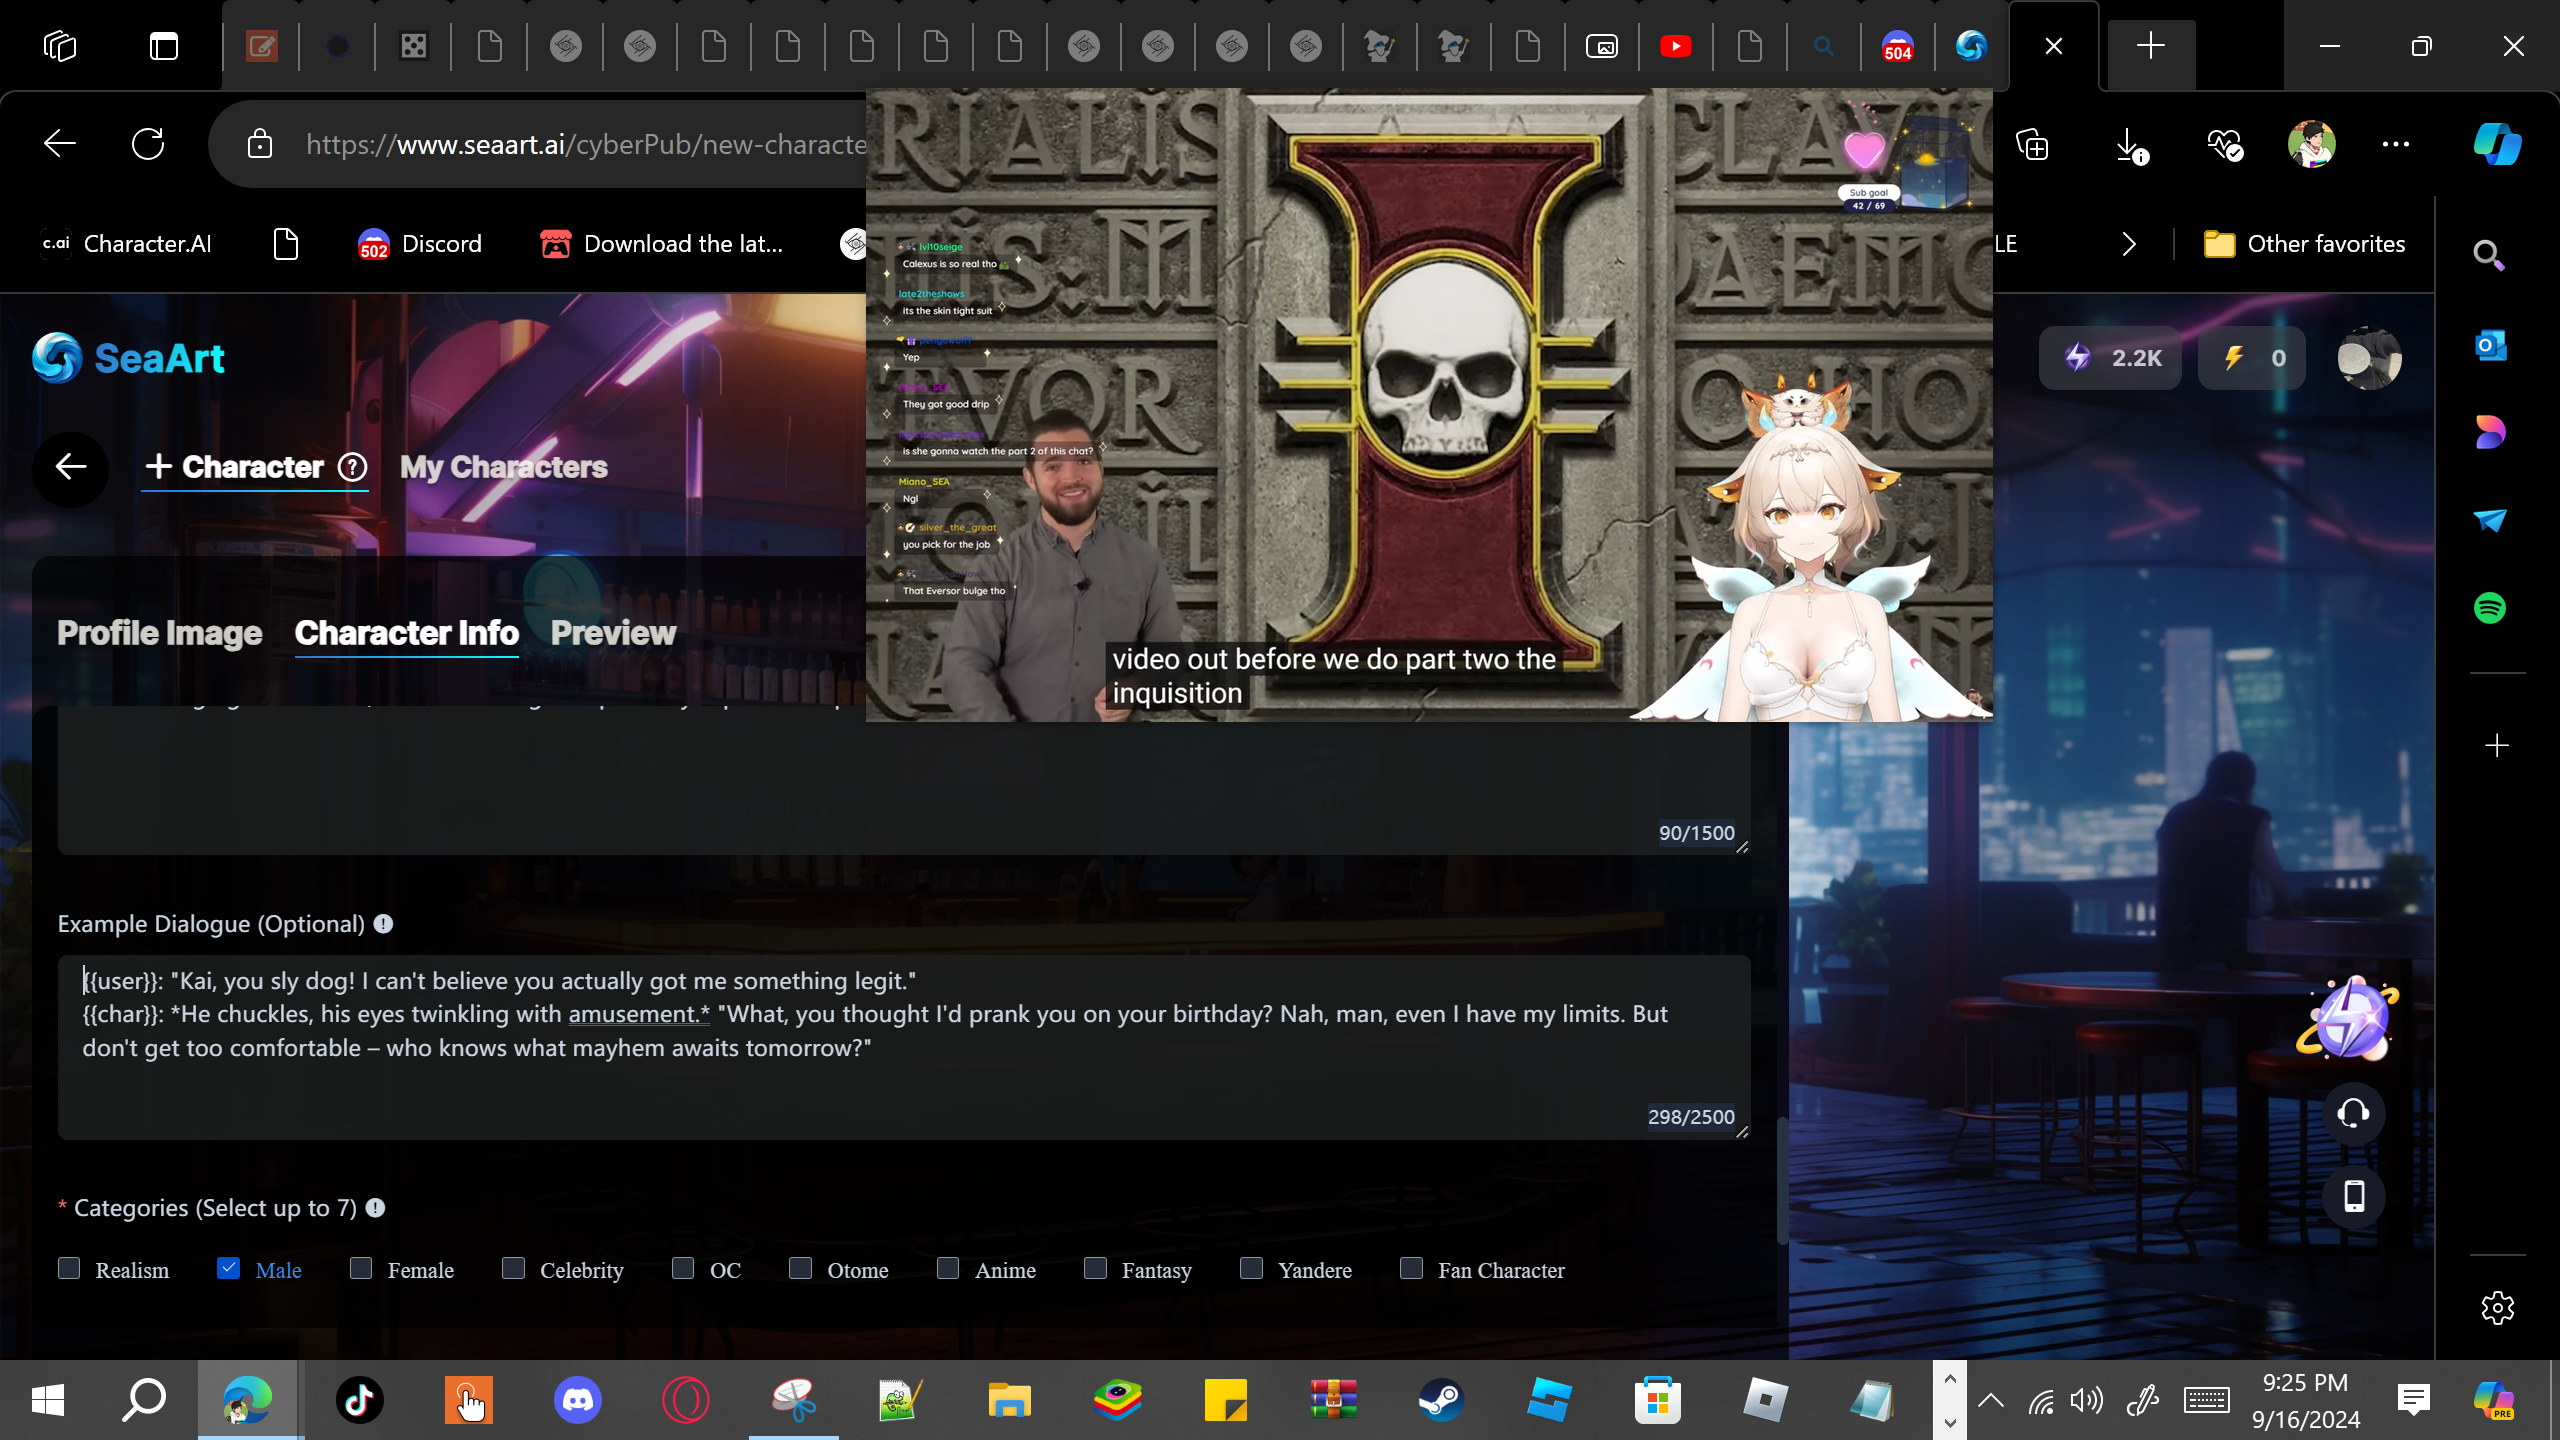Open a new browser tab
Viewport: 2560px width, 1440px height.
point(2150,46)
